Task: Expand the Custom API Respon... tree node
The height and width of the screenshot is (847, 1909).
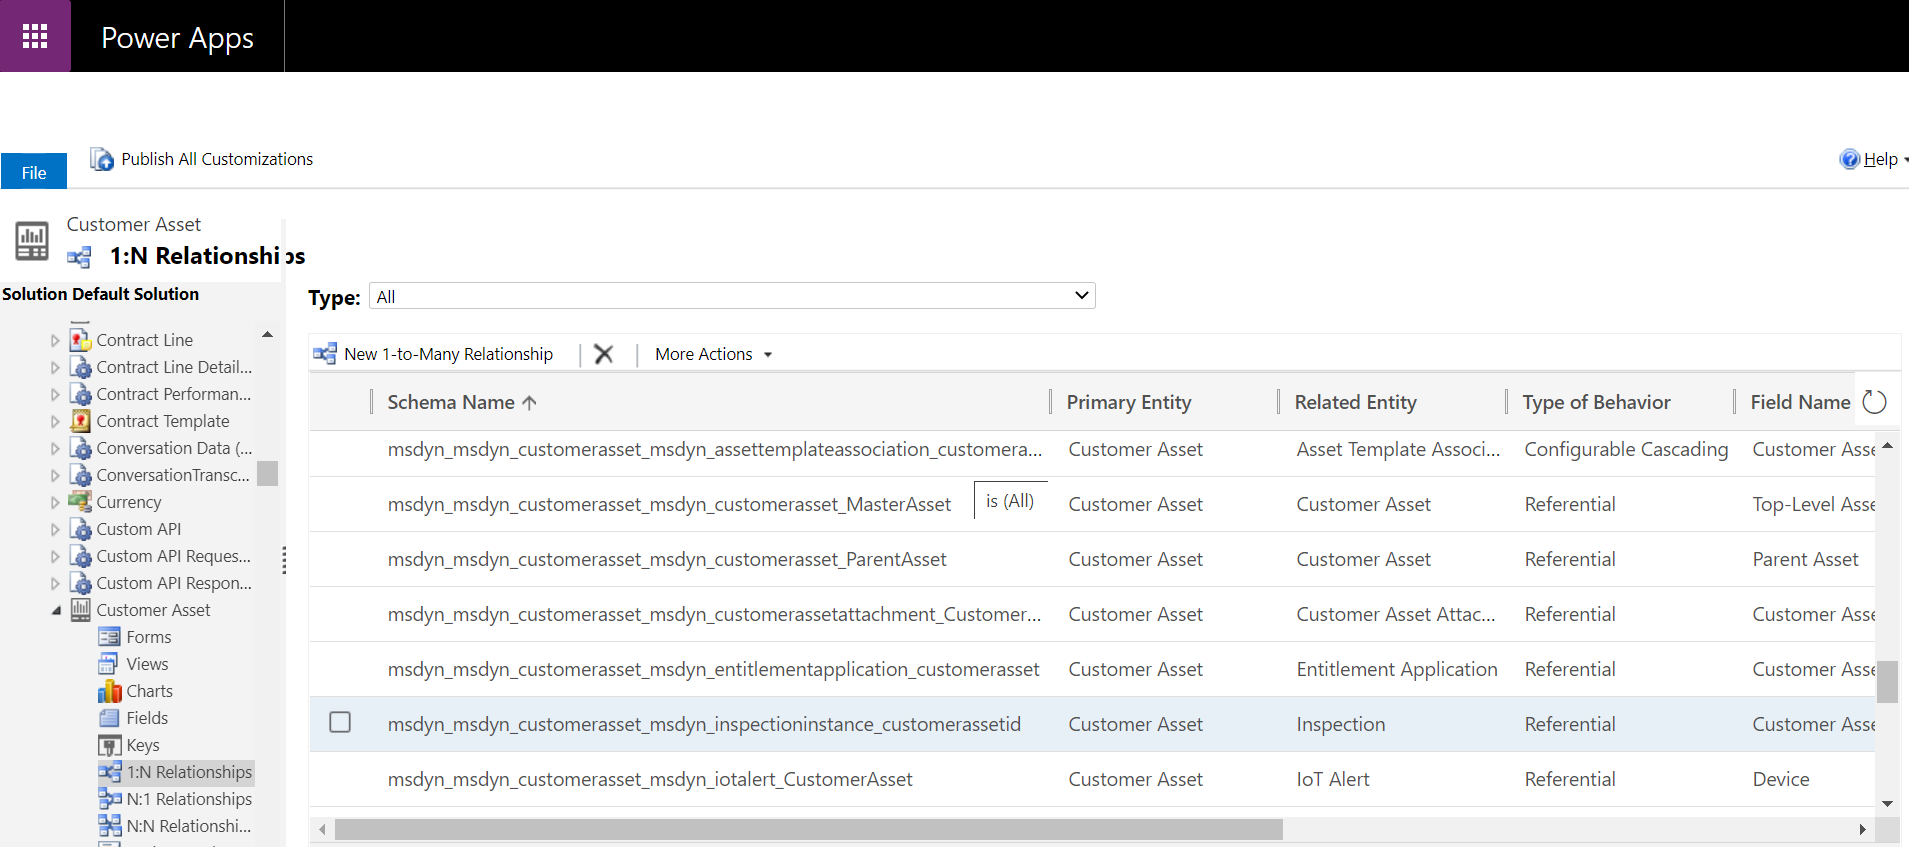Action: click(x=55, y=583)
